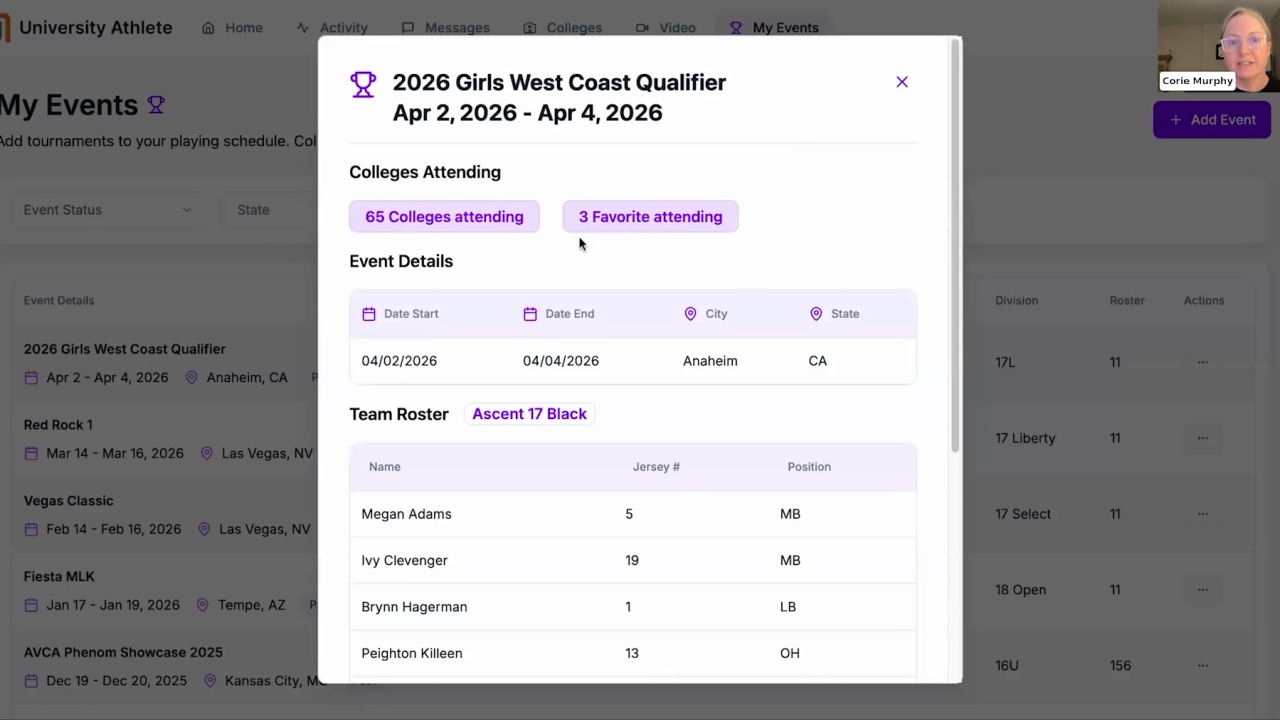Switch to the Video tab
Image resolution: width=1280 pixels, height=720 pixels.
666,28
